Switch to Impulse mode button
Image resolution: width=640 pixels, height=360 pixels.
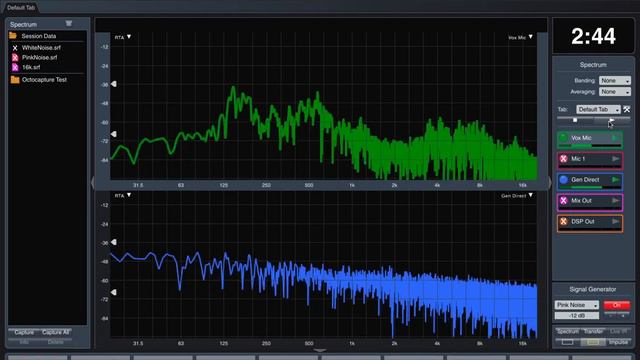pos(618,342)
